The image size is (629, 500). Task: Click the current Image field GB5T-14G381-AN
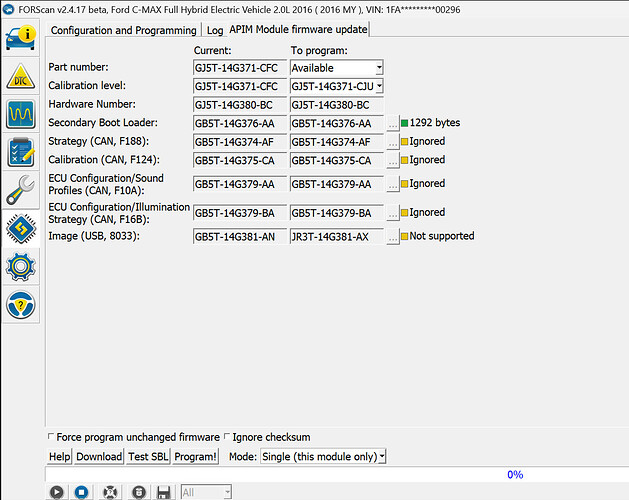[x=239, y=237]
